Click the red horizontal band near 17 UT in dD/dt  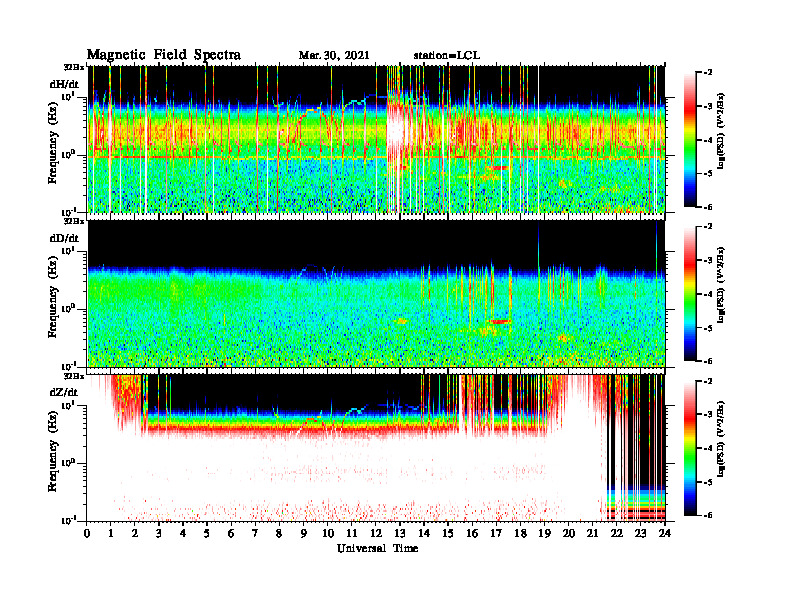coord(499,321)
